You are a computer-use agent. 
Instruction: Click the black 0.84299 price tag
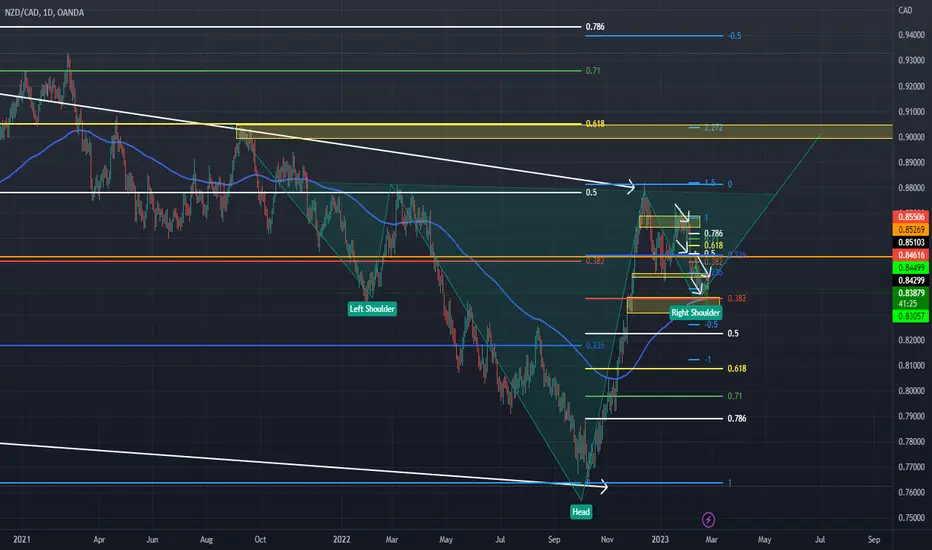[911, 280]
